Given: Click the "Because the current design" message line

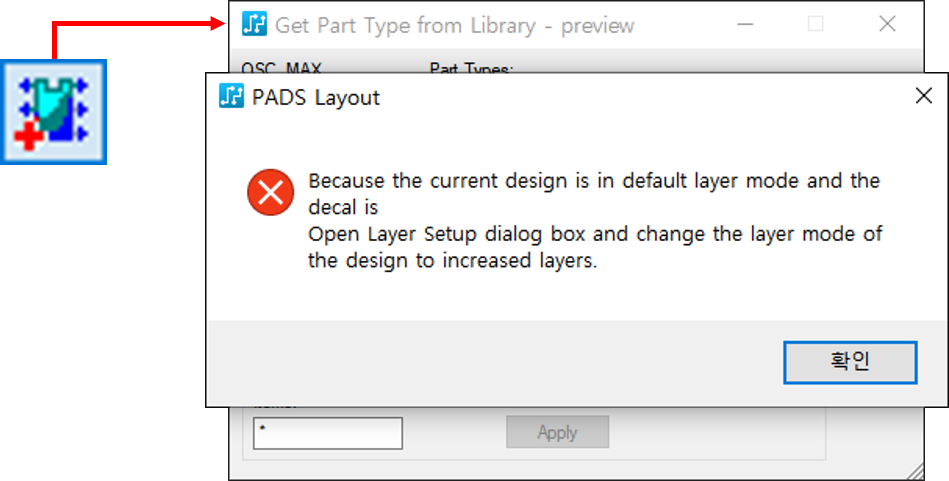Looking at the screenshot, I should tap(594, 181).
